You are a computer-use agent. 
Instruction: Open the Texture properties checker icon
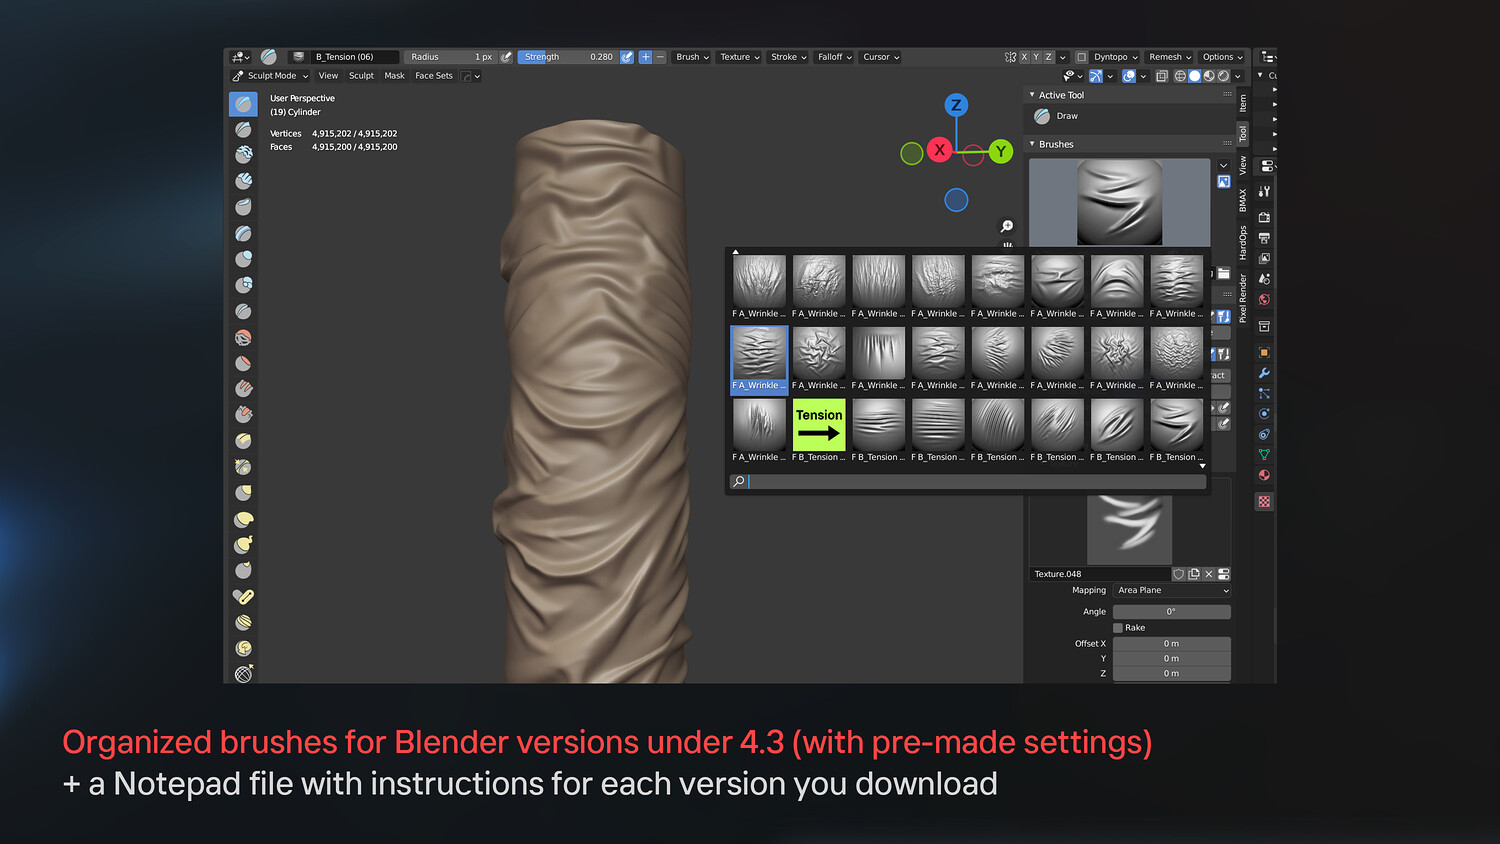pos(1264,501)
